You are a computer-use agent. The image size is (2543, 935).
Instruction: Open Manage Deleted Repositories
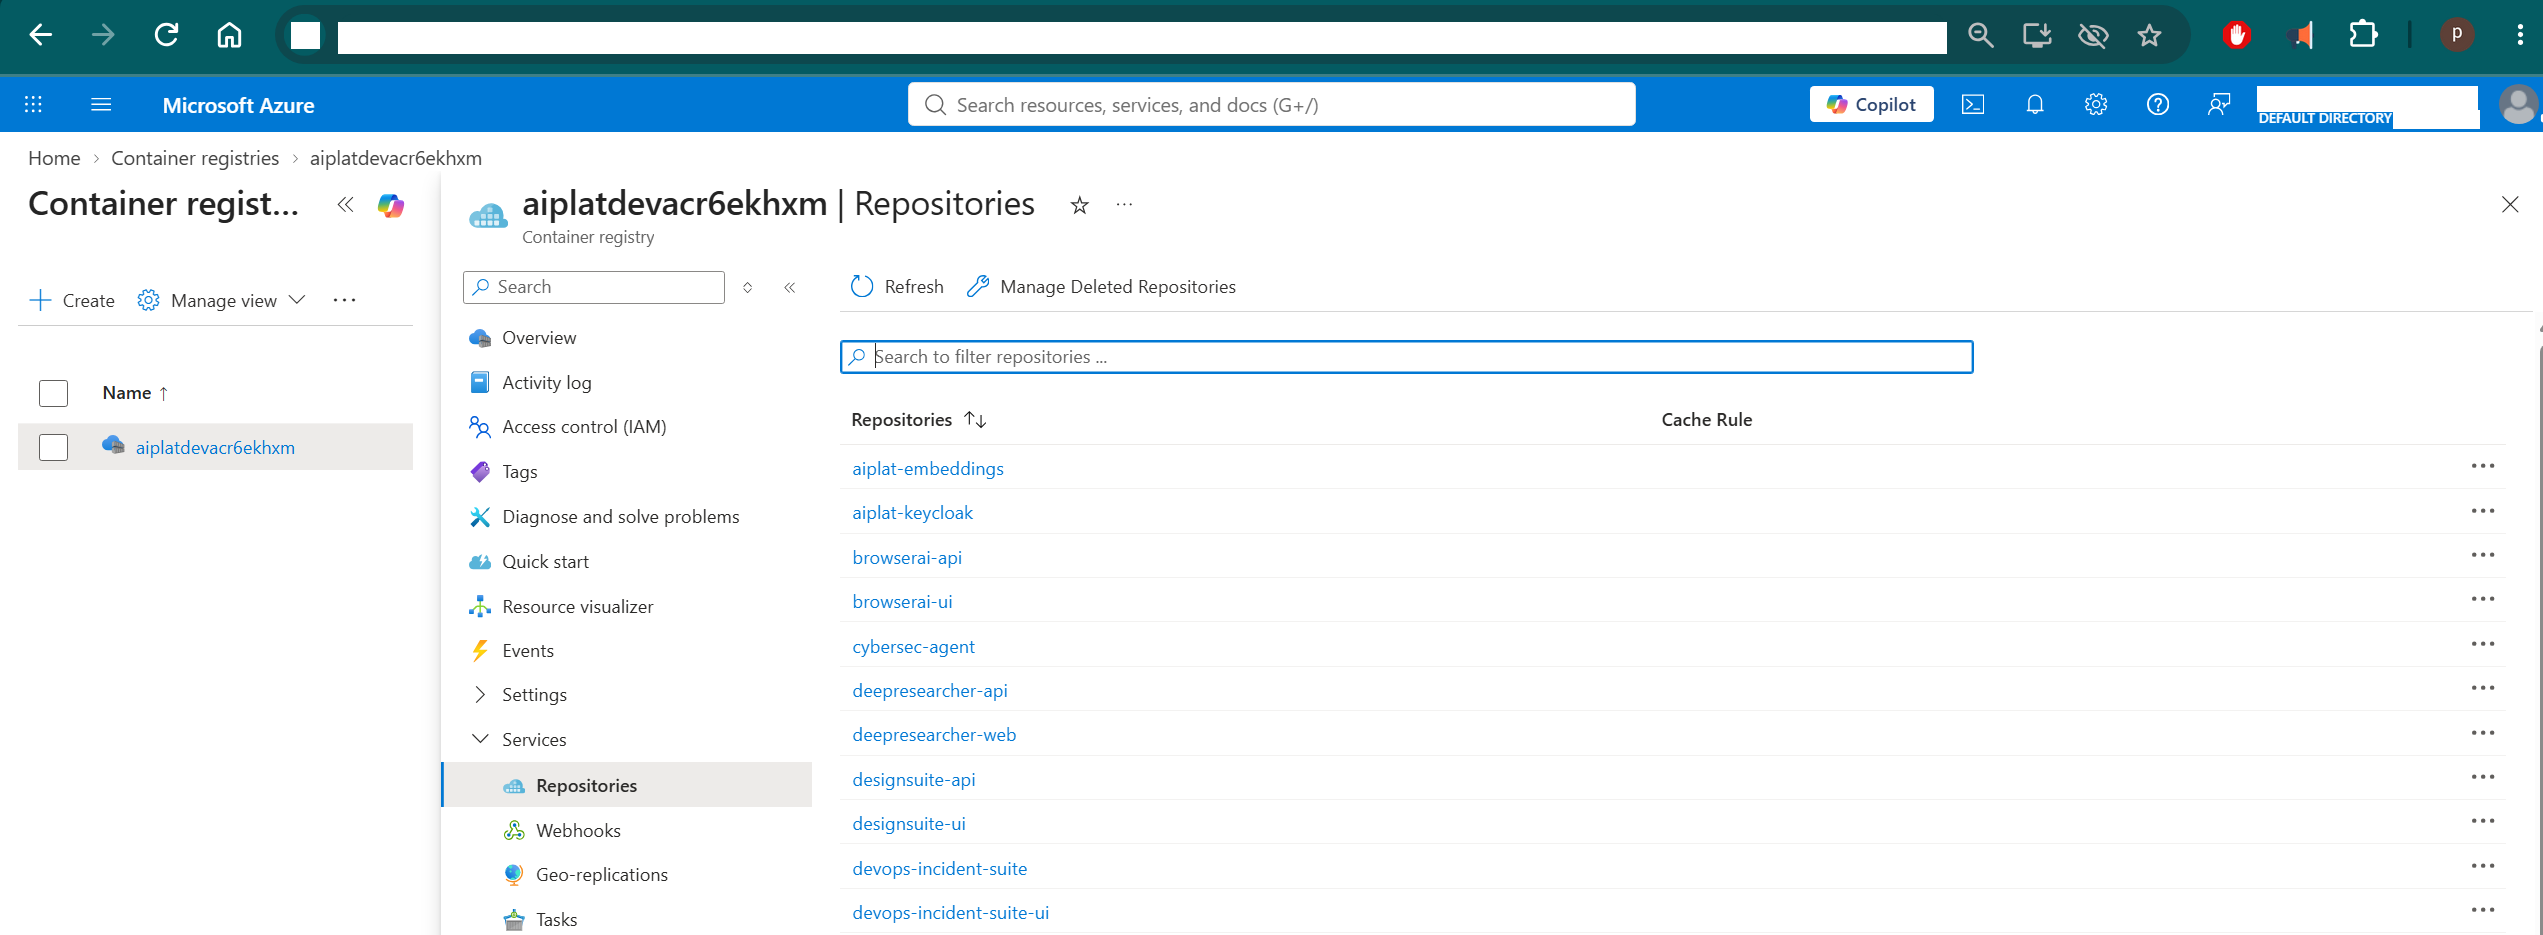[1101, 287]
